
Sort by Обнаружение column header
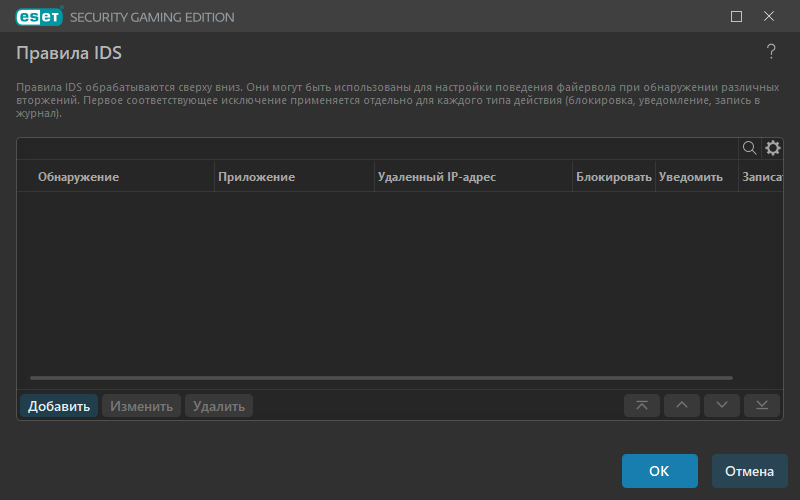(x=115, y=177)
